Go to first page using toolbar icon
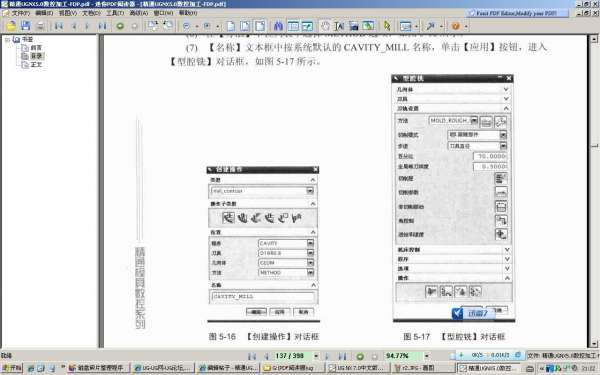Image resolution: width=600 pixels, height=375 pixels. 59,26
